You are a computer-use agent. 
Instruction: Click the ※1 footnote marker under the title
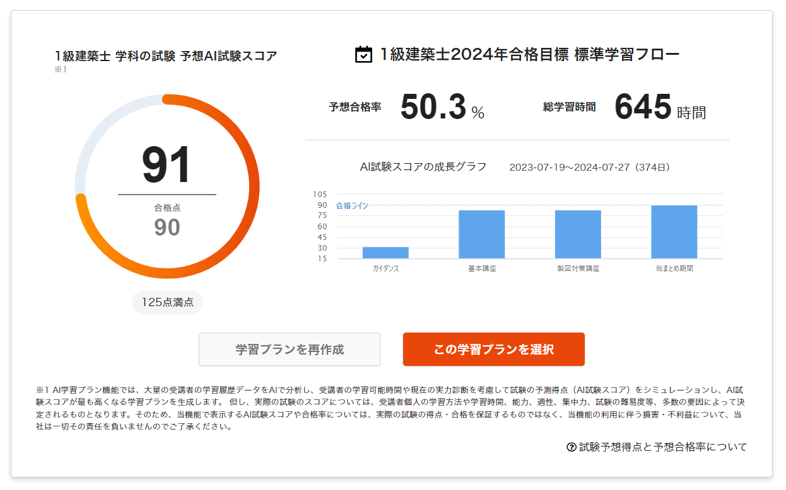click(x=61, y=70)
